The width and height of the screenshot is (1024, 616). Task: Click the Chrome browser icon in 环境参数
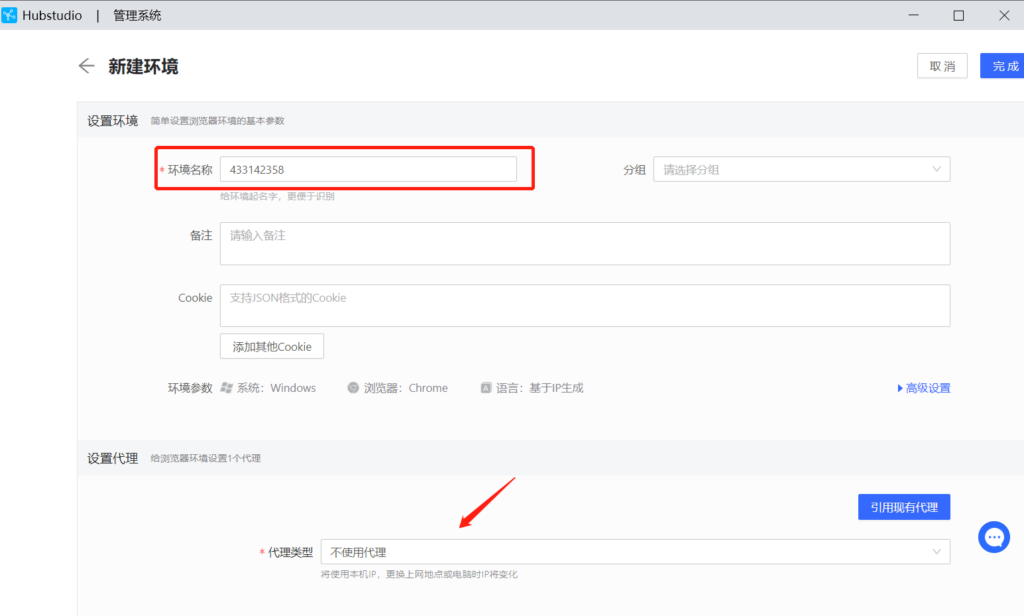pyautogui.click(x=352, y=387)
